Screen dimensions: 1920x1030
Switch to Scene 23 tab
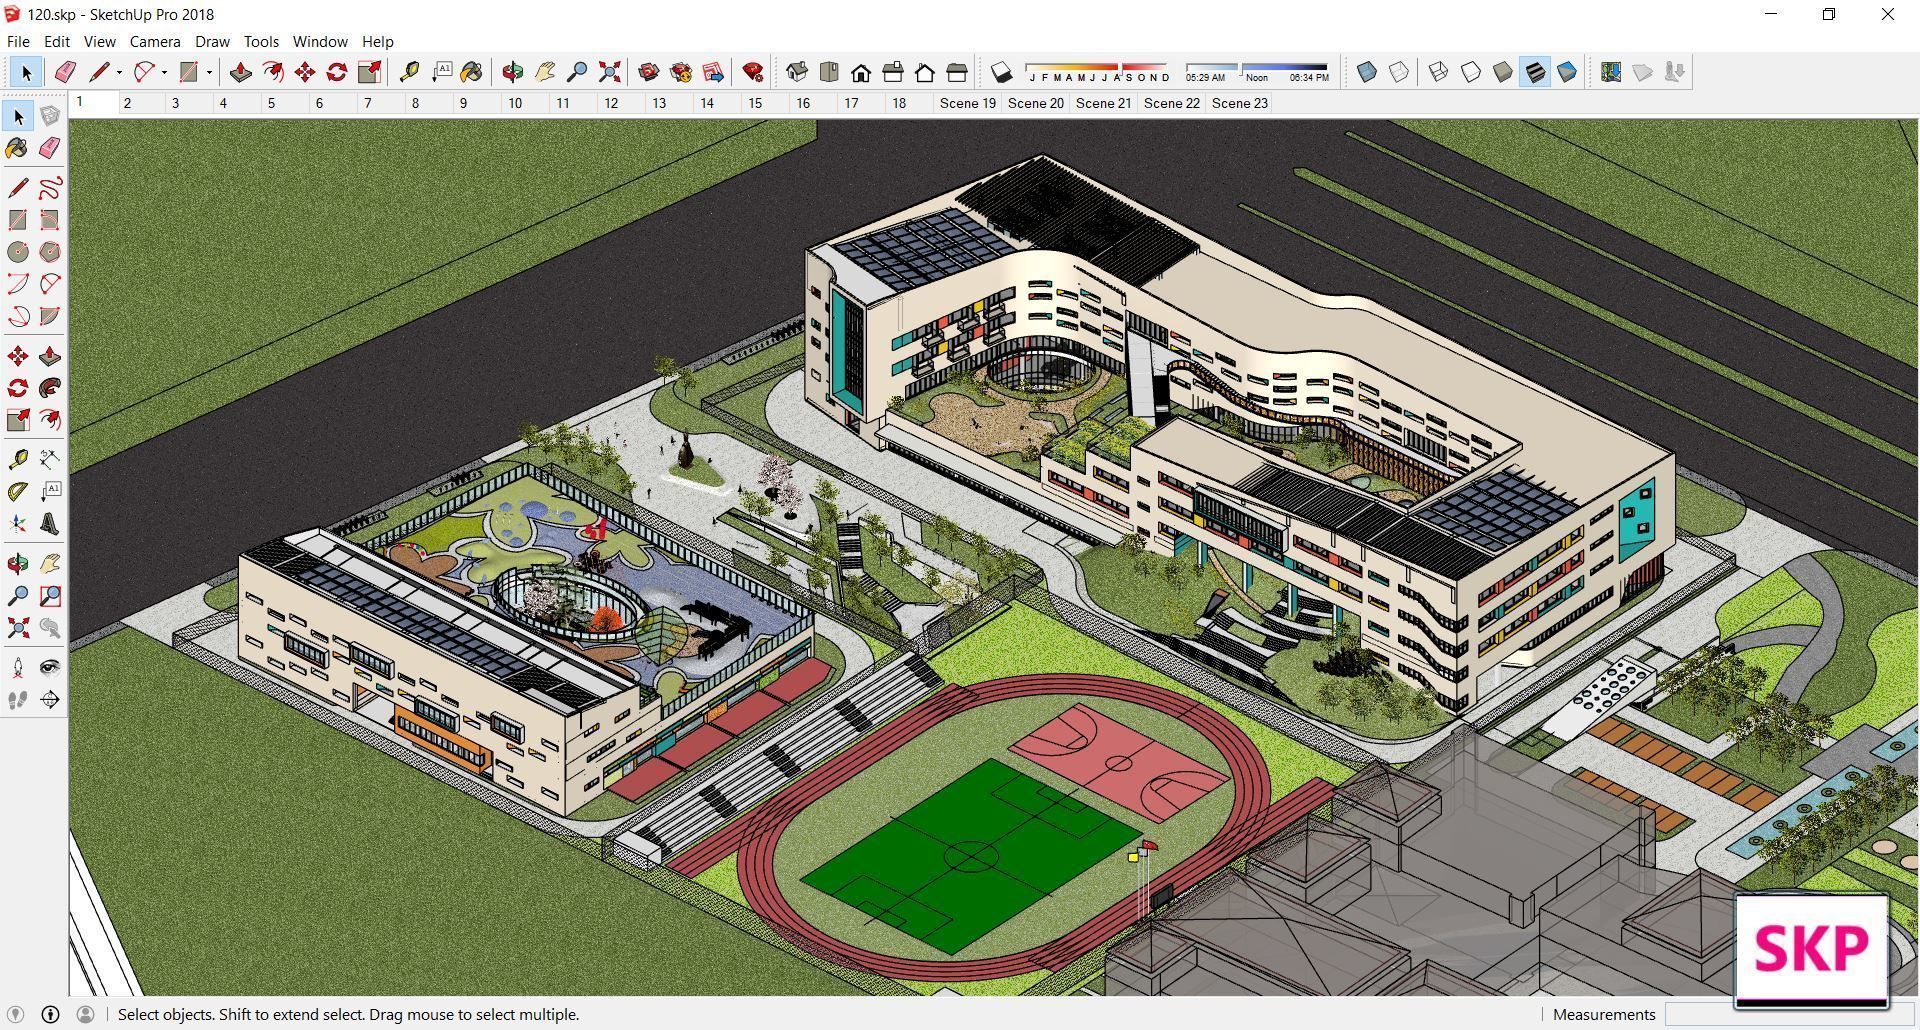[1240, 103]
